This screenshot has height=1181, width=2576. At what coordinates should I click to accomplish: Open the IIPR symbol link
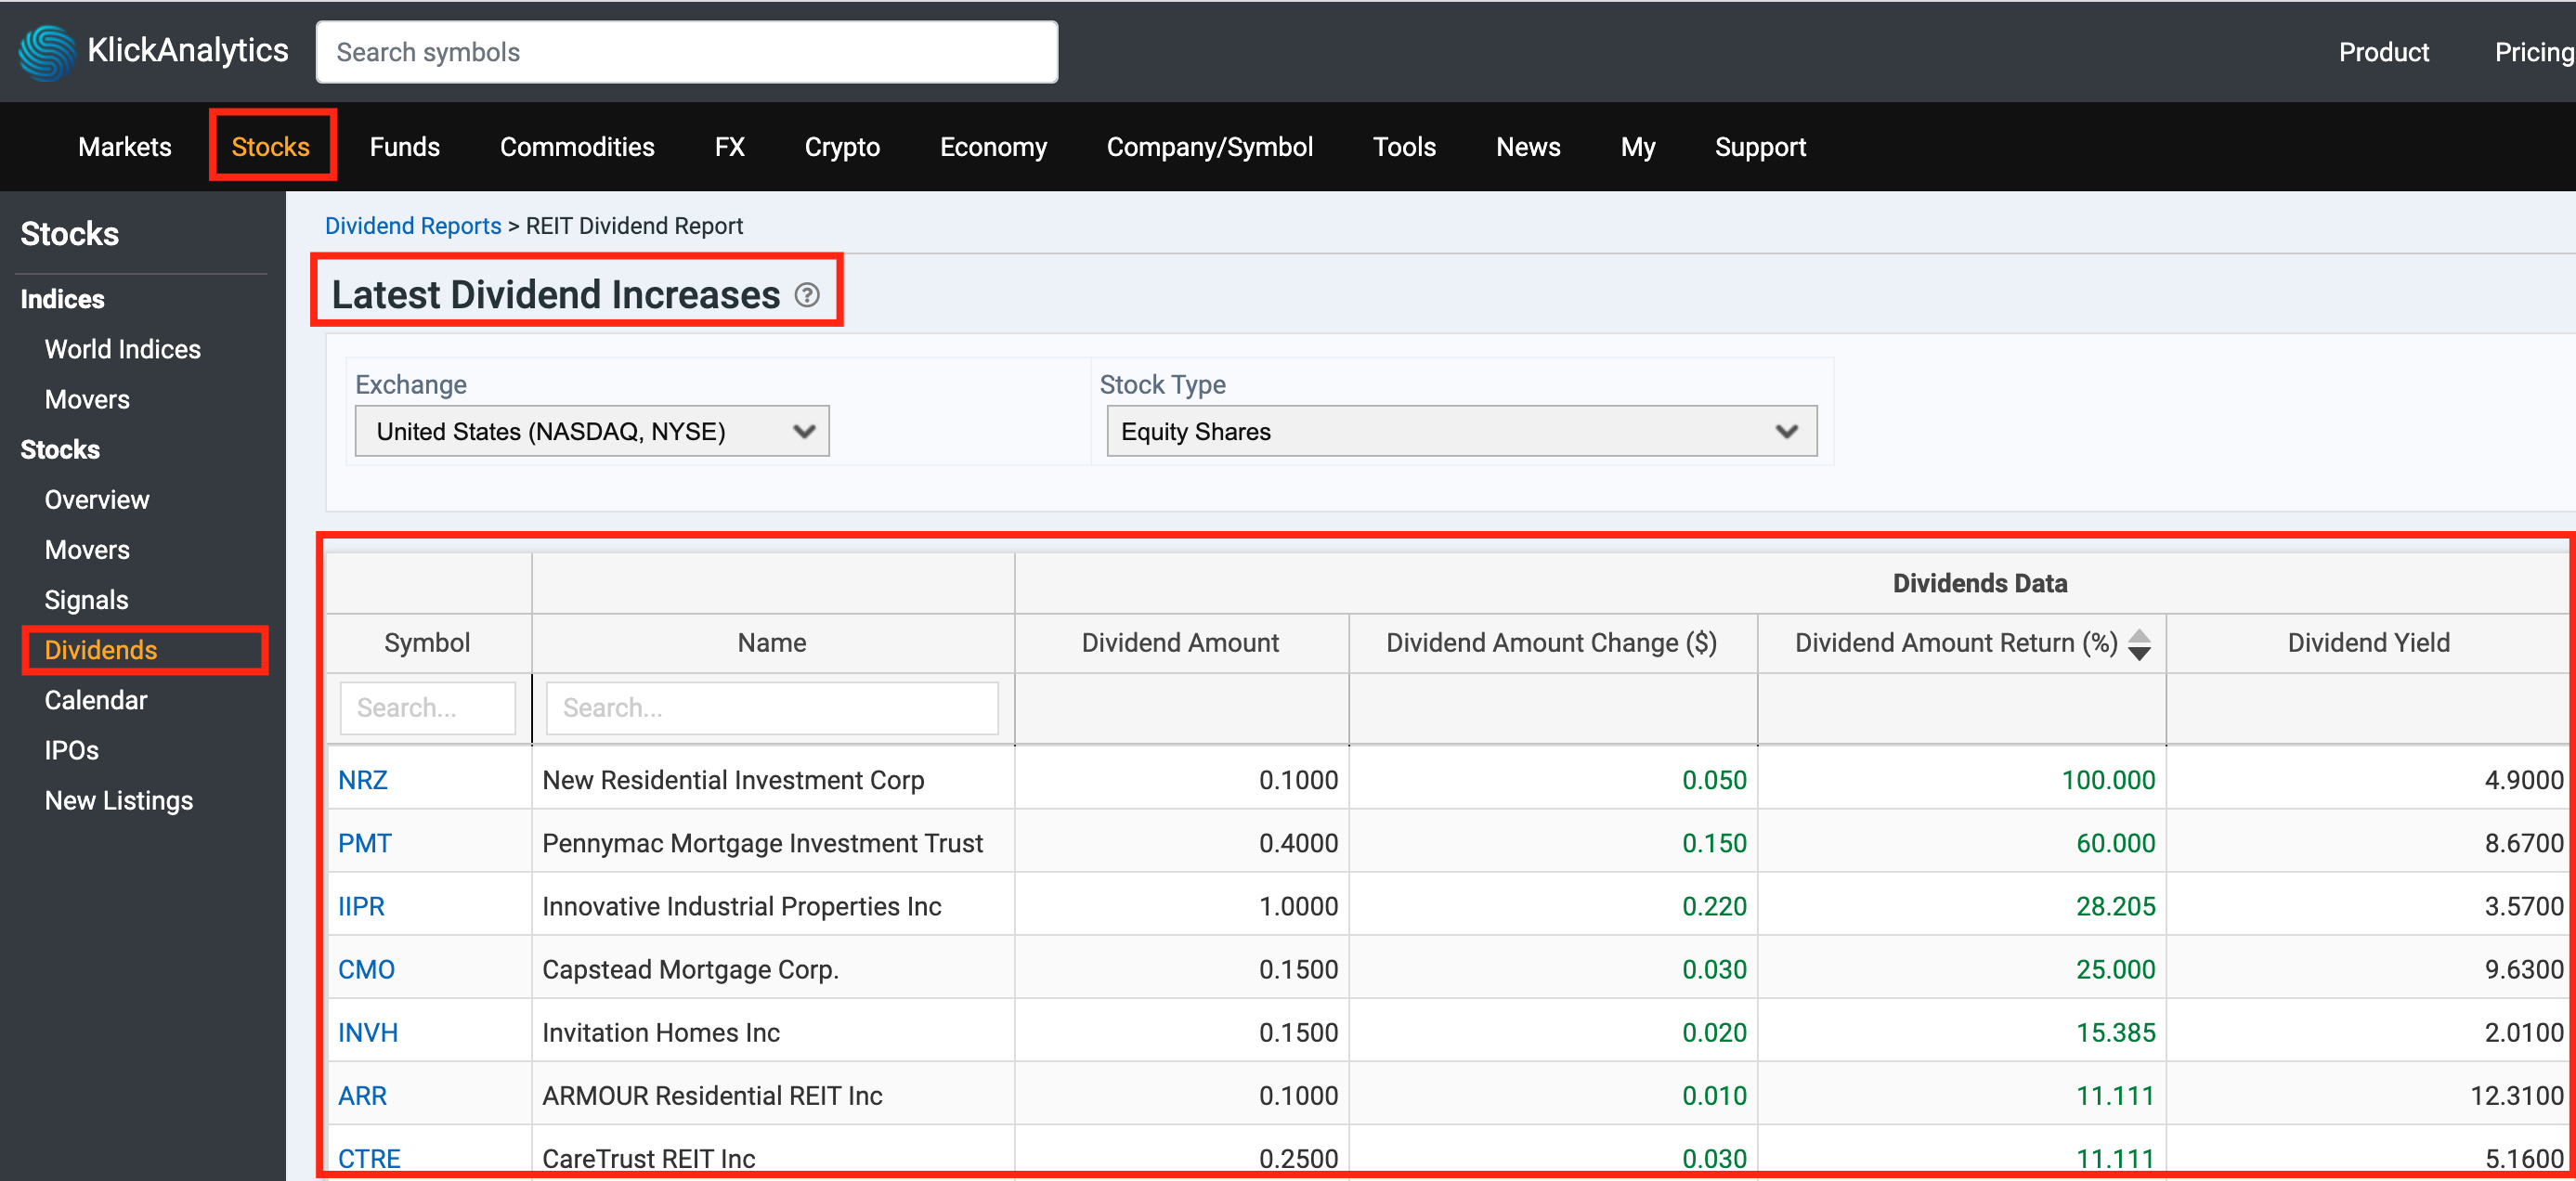point(361,906)
